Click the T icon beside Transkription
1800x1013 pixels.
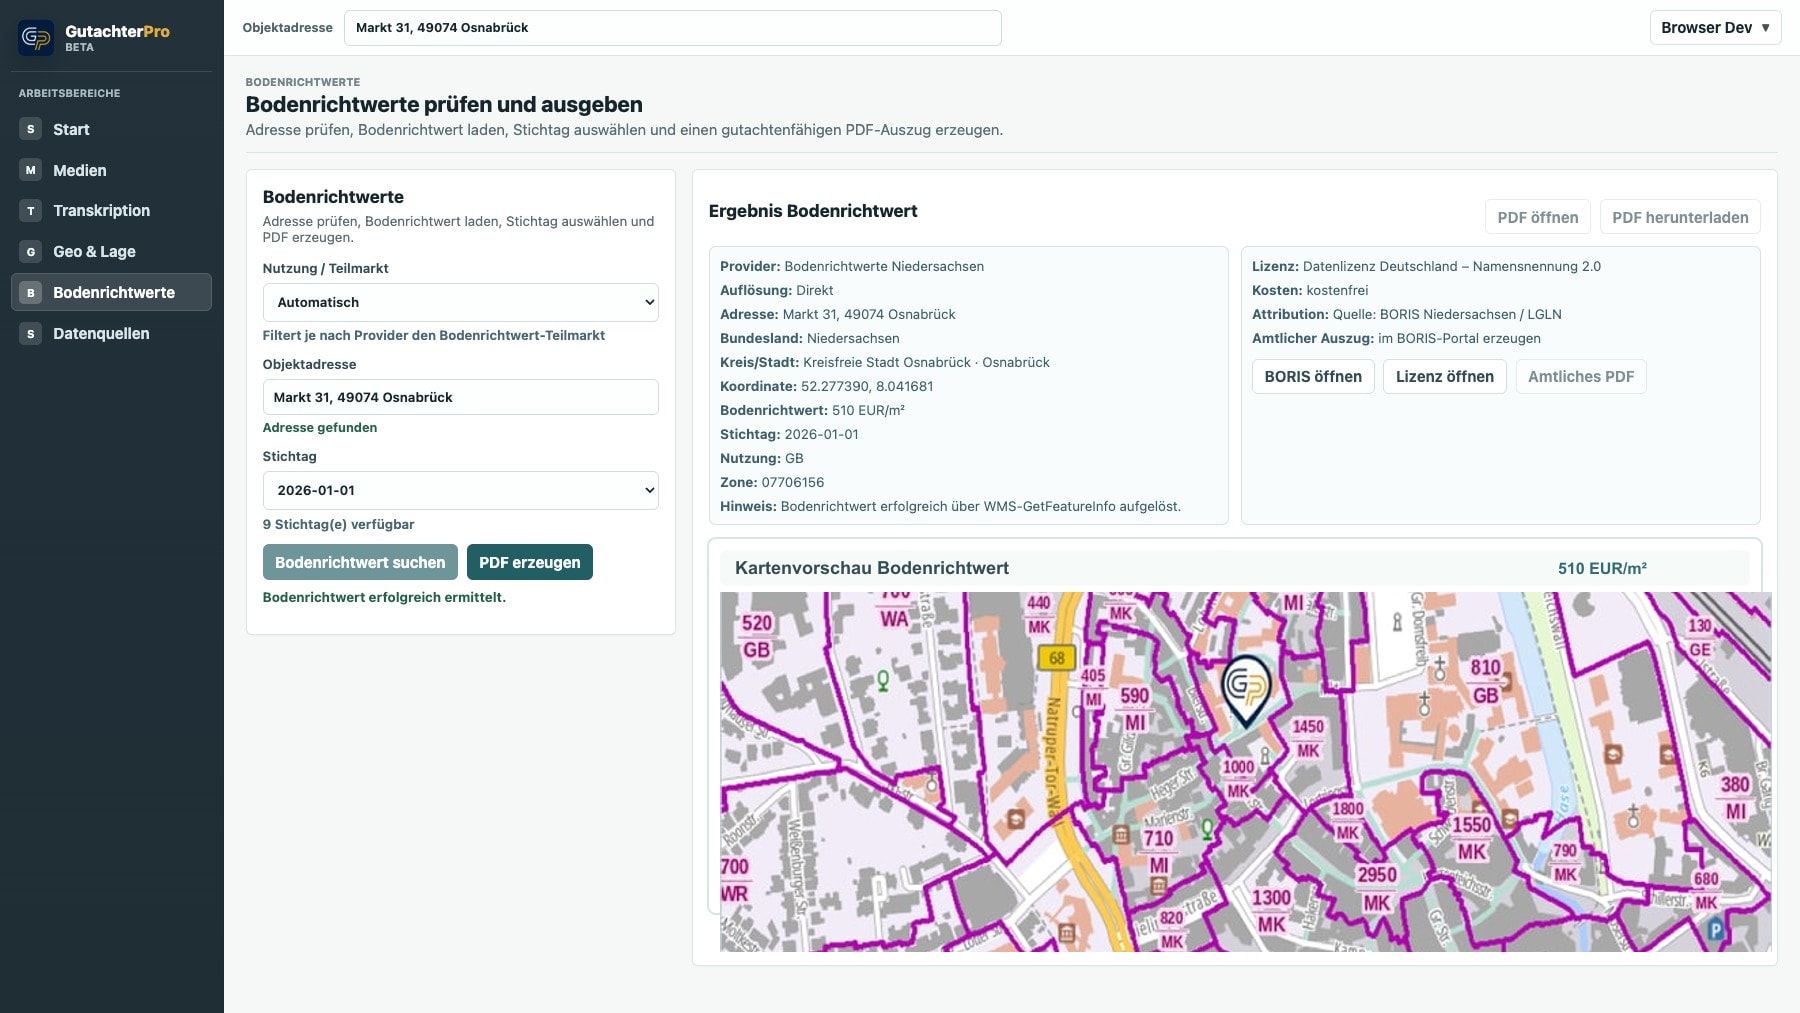point(31,211)
